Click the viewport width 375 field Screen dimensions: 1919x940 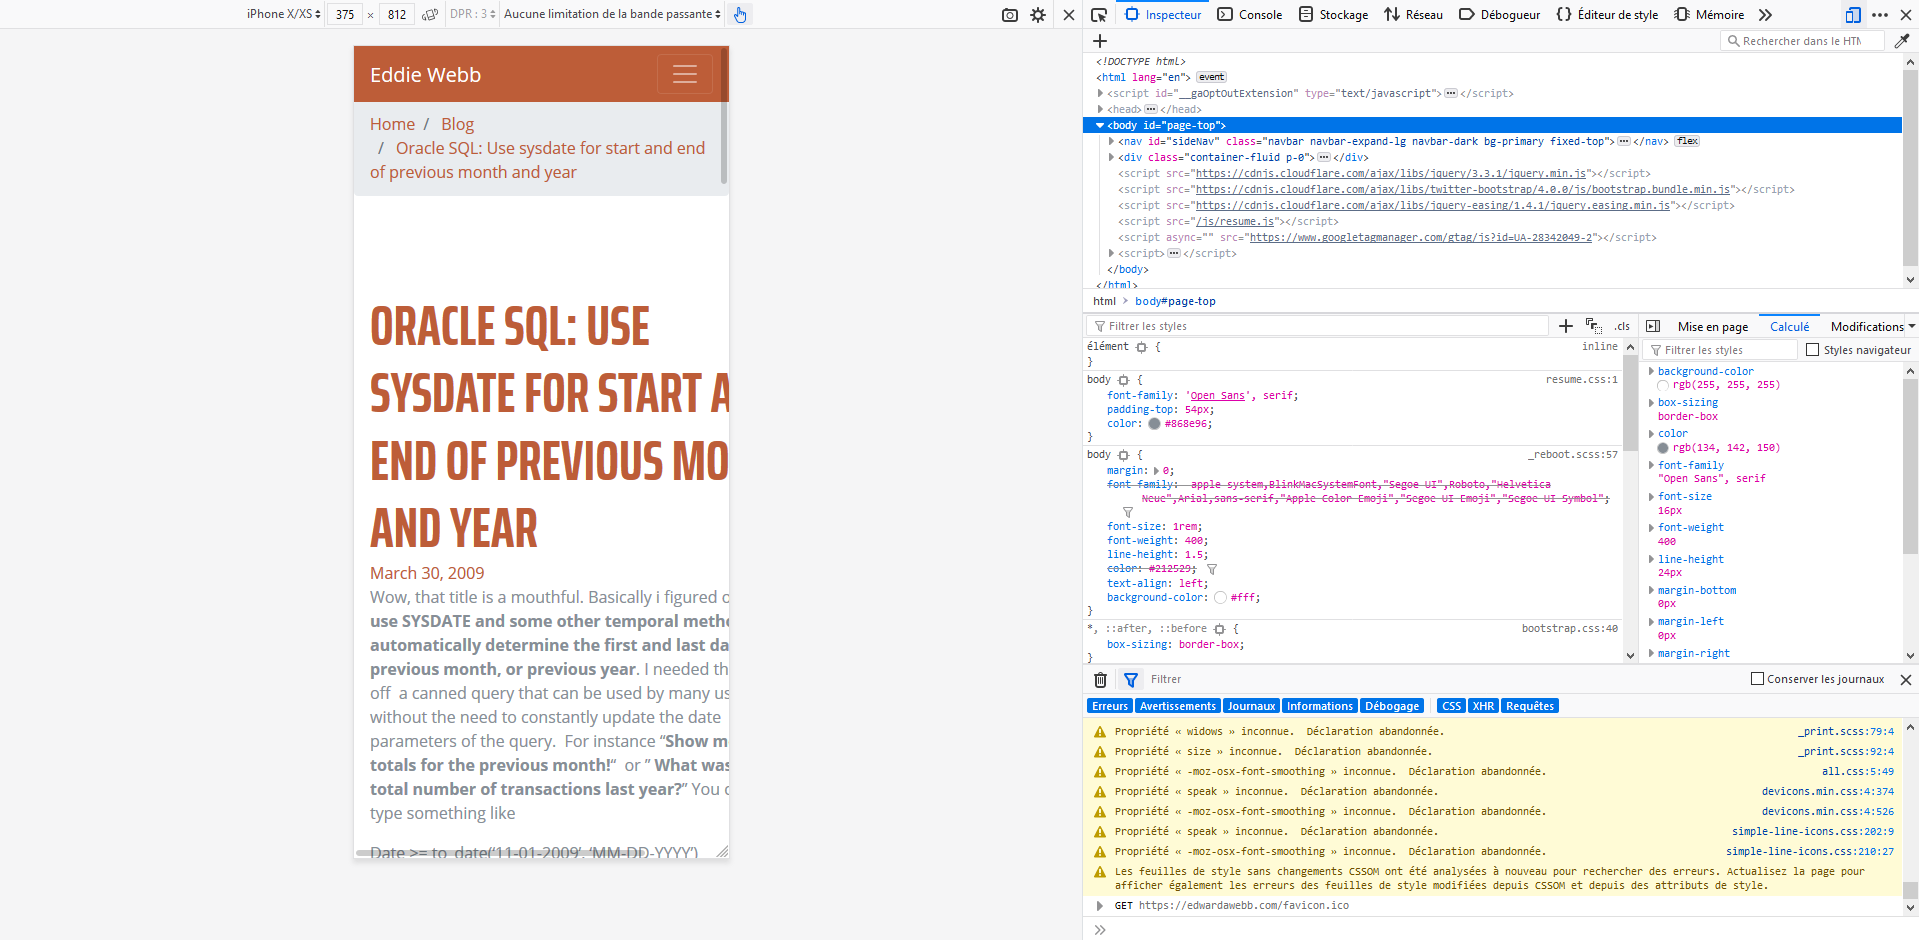[x=345, y=14]
